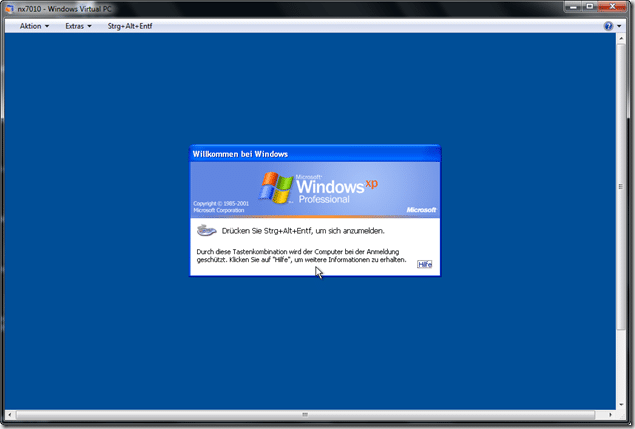
Task: Click the 'Drücken Sie Strg+Alt+Entf' instruction text
Action: [x=303, y=231]
